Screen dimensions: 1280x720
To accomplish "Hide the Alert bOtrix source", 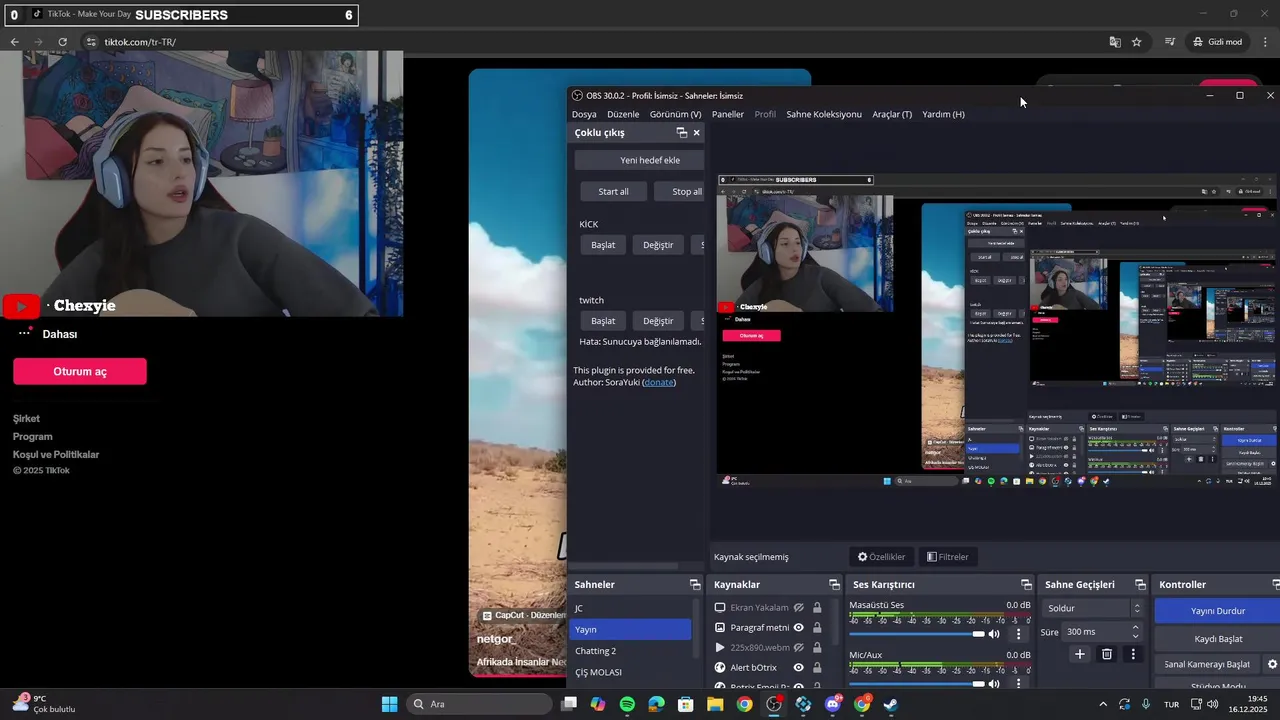I will tap(799, 668).
